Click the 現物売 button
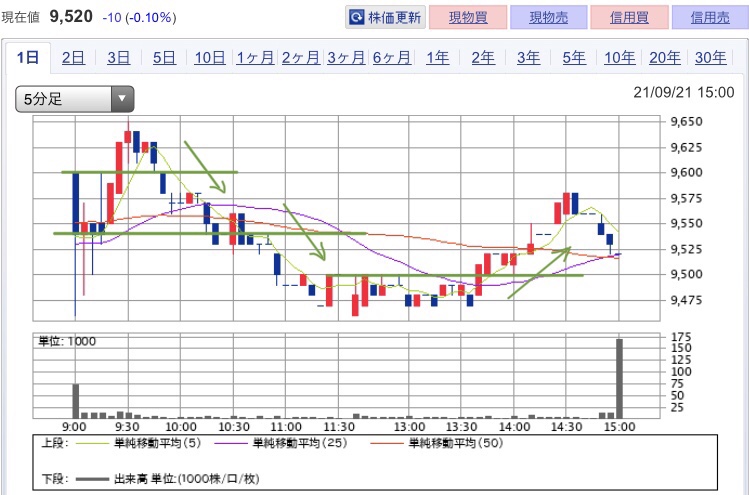Image resolution: width=749 pixels, height=495 pixels. 548,18
